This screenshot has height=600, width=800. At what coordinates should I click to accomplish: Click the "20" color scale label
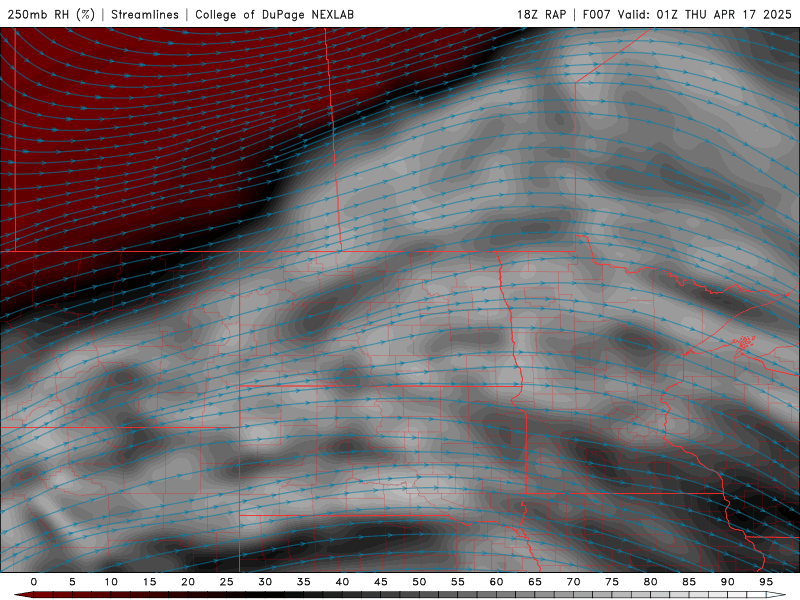[188, 582]
